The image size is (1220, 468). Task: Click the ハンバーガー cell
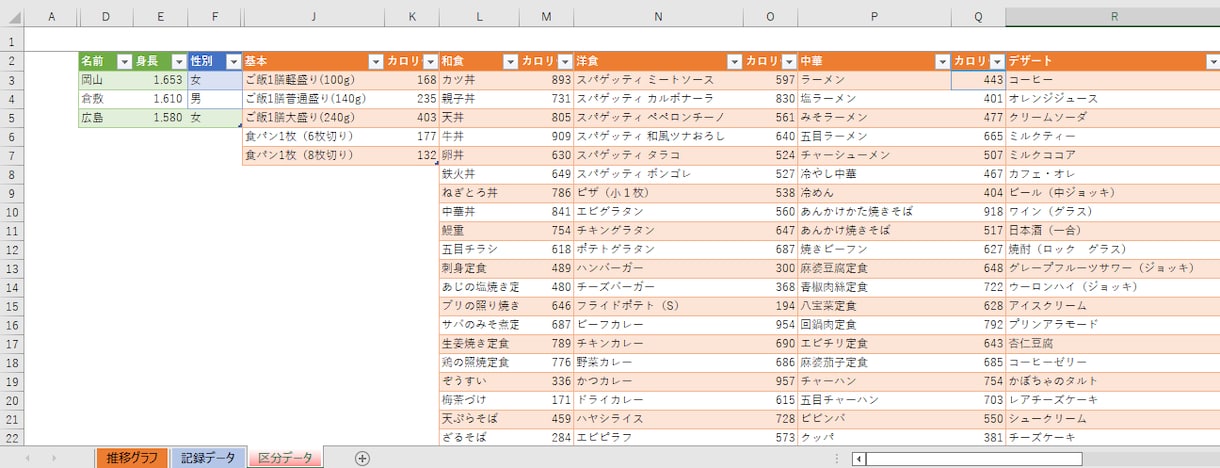pyautogui.click(x=657, y=268)
